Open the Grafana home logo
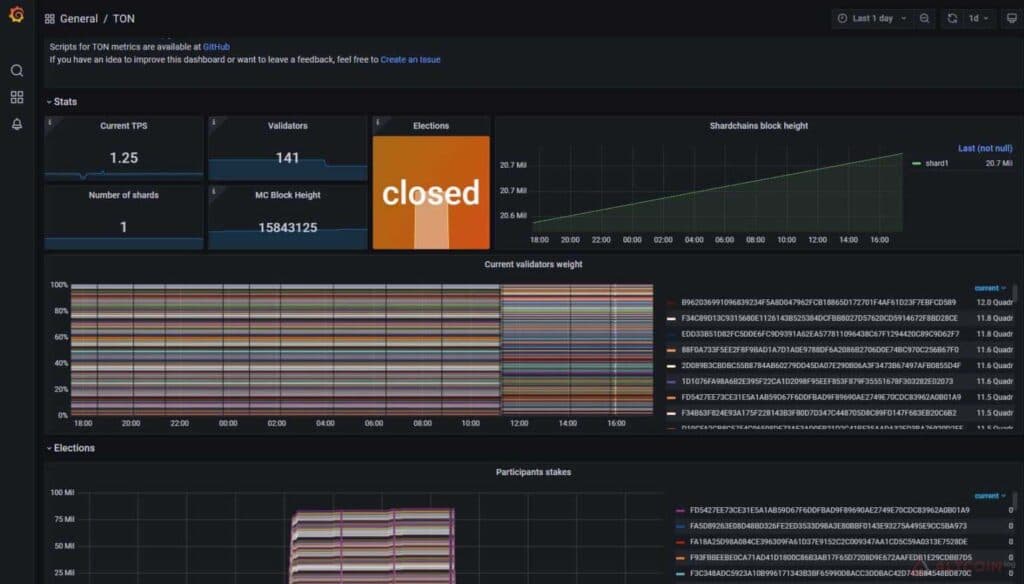Viewport: 1024px width, 584px height. (x=17, y=15)
